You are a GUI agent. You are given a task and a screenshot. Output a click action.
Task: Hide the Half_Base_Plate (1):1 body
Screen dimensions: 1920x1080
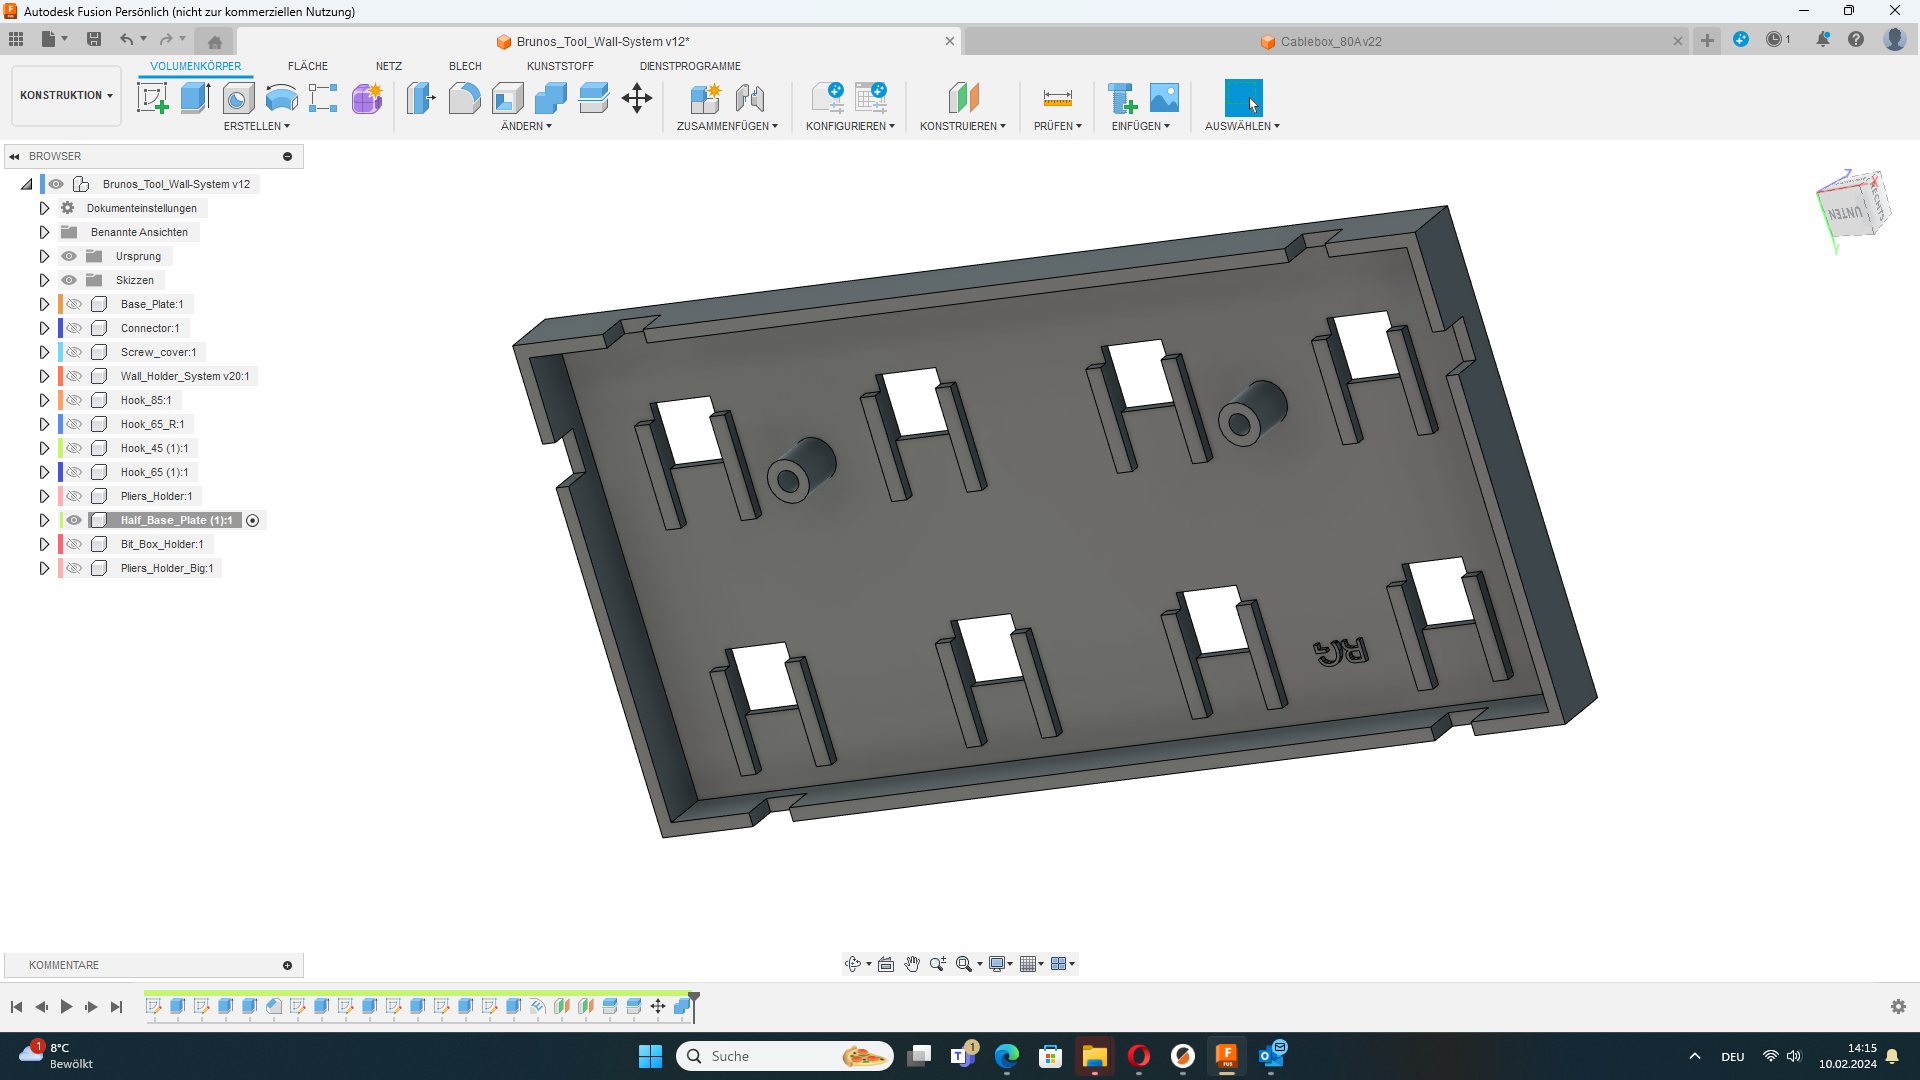74,520
